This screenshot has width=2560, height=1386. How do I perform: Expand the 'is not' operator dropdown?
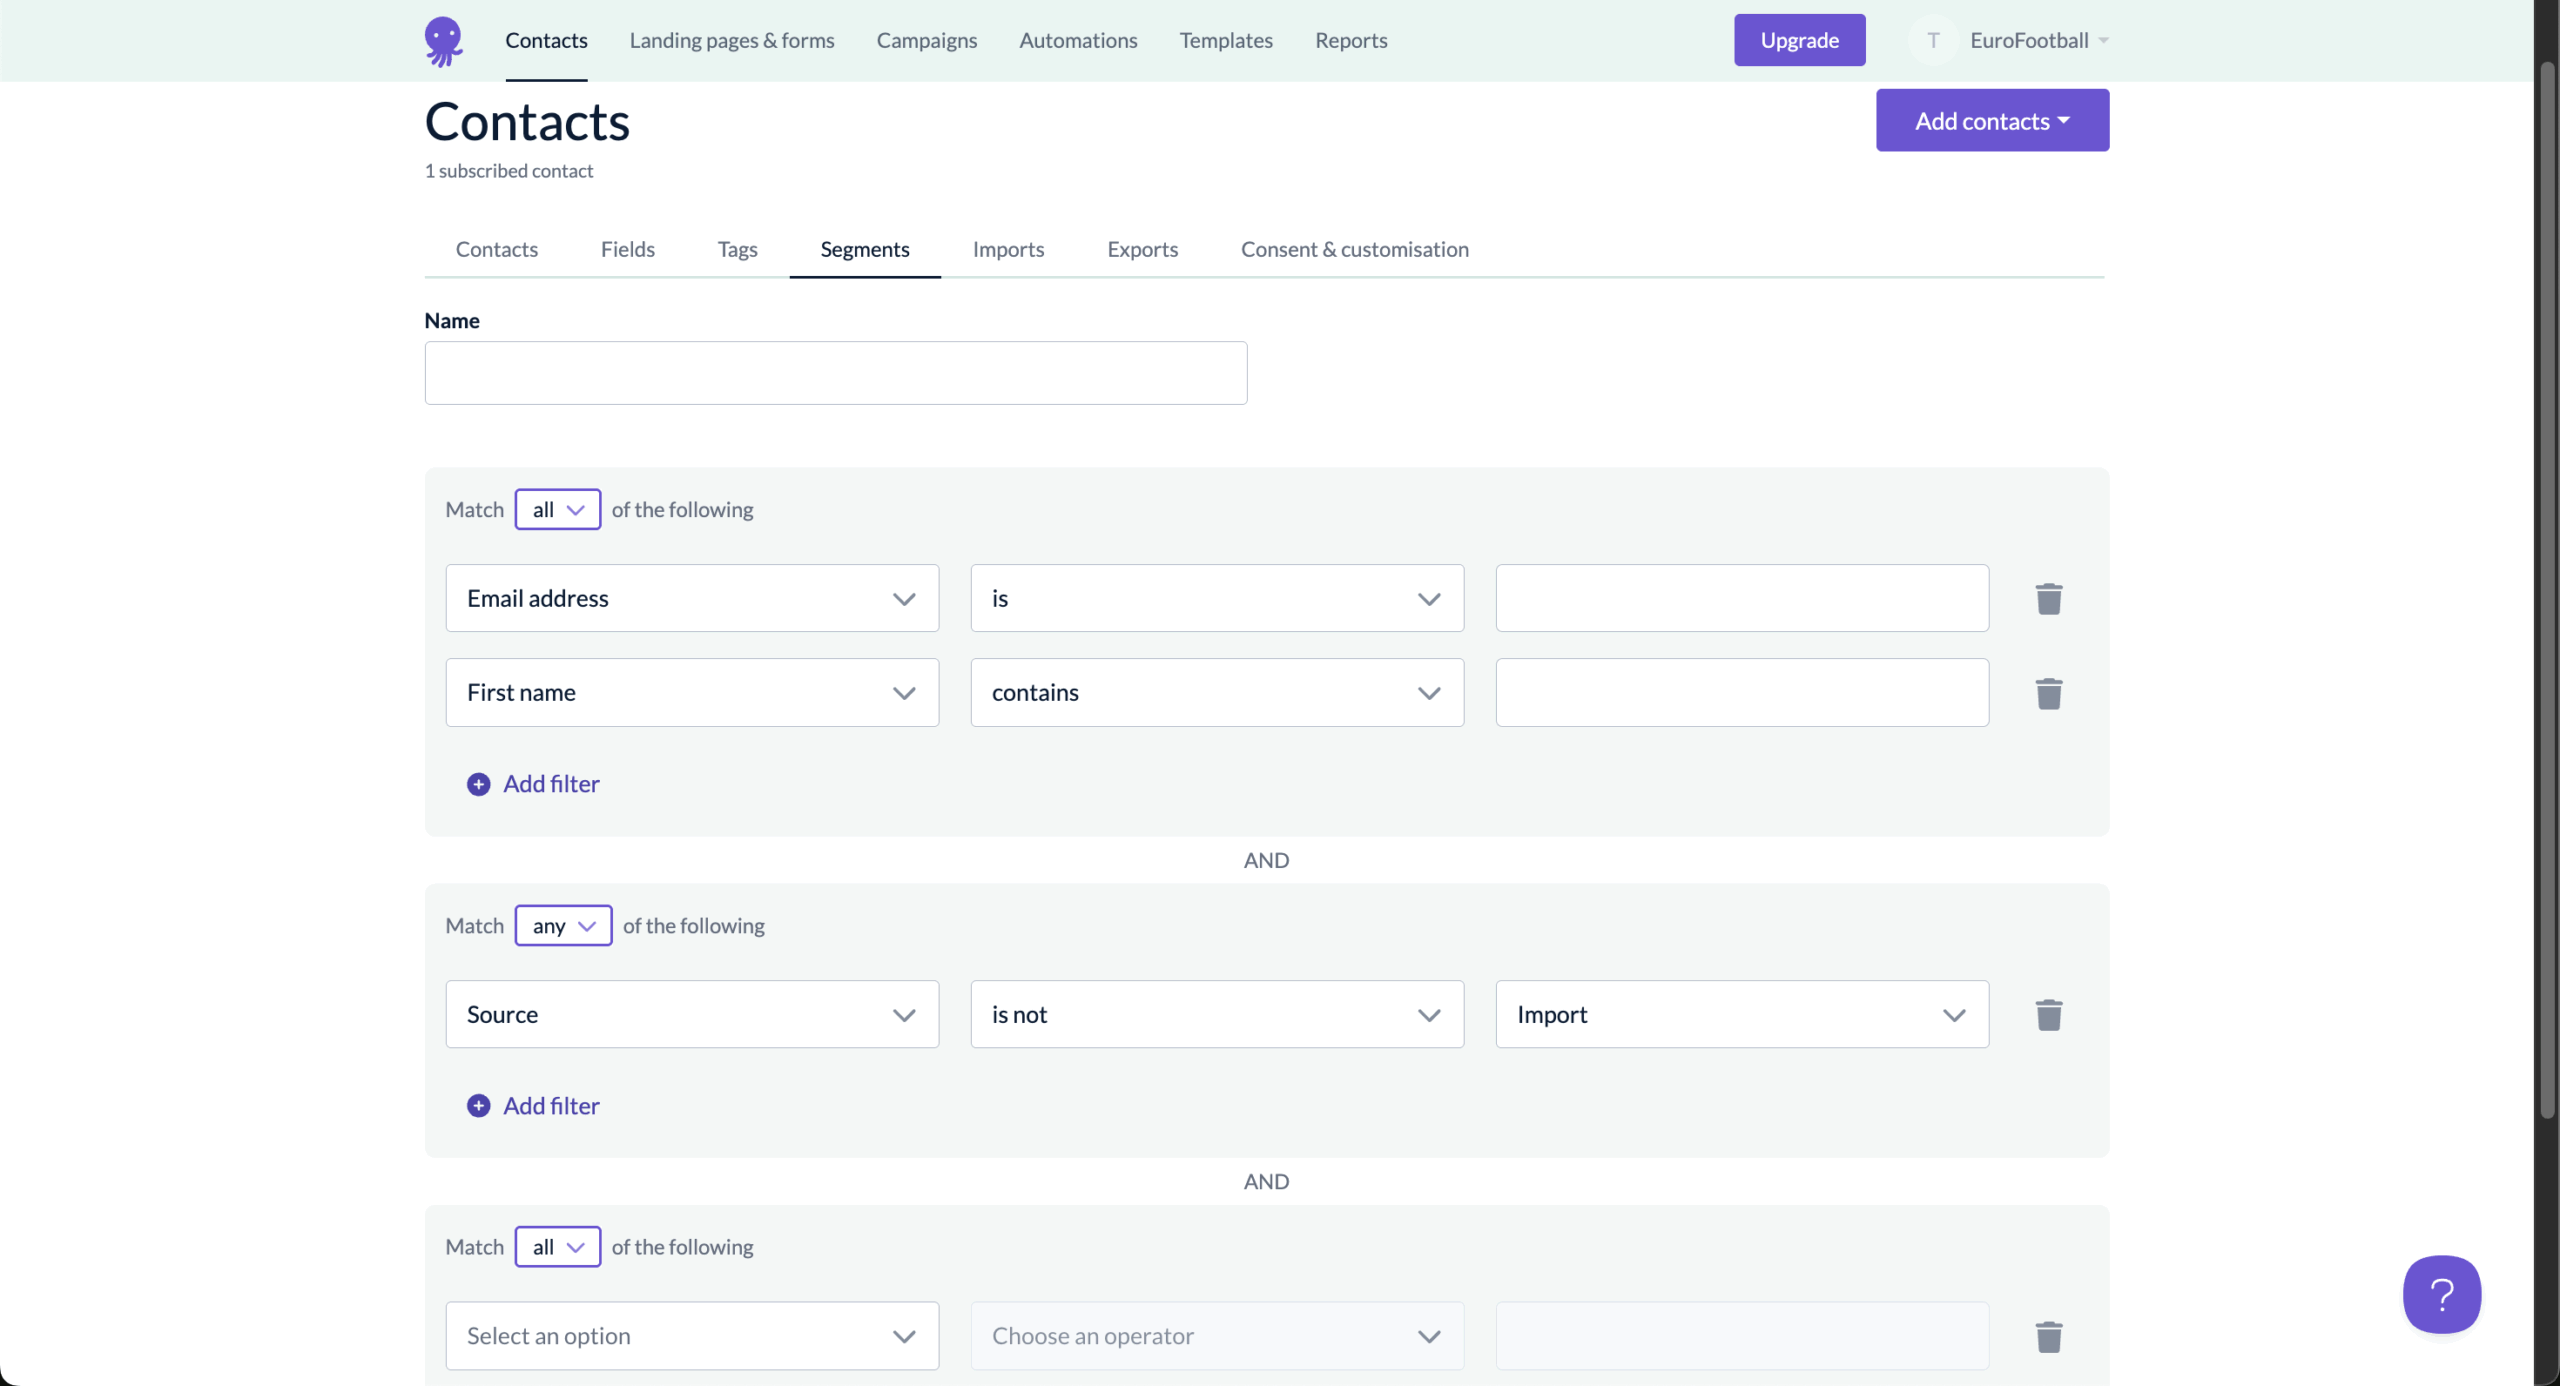click(x=1217, y=1014)
